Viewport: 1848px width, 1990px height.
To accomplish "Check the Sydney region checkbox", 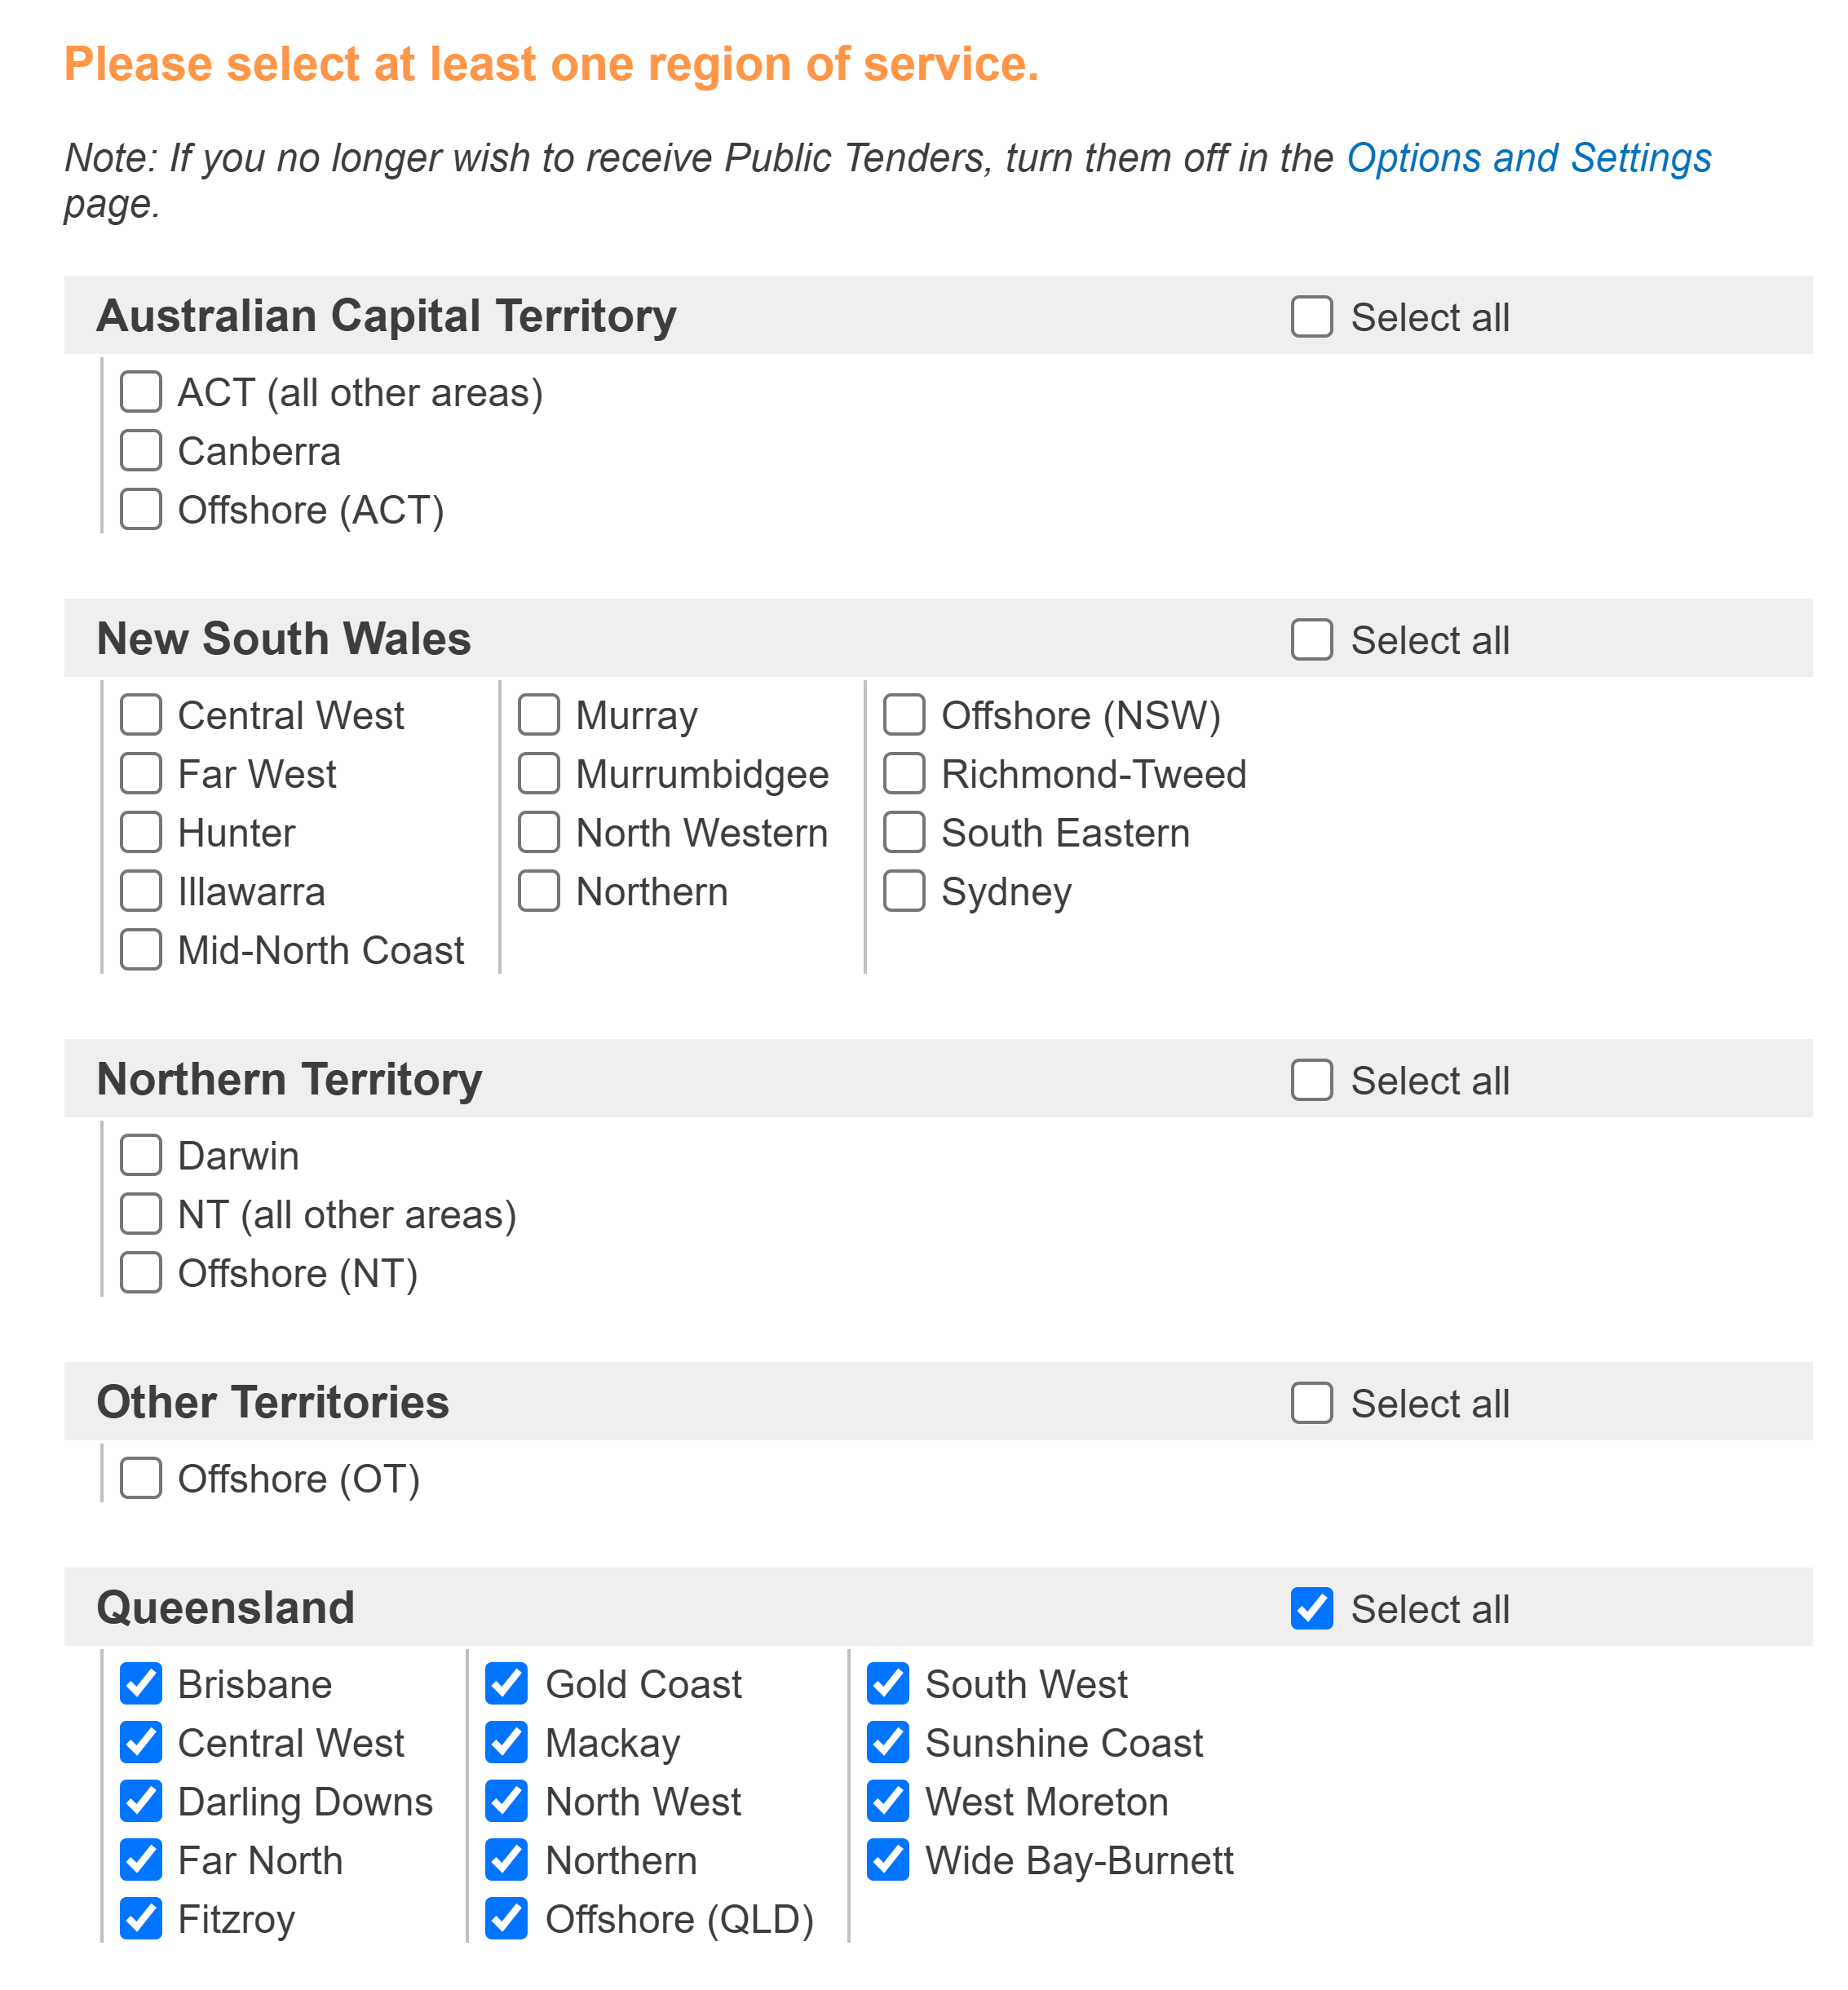I will tap(904, 891).
